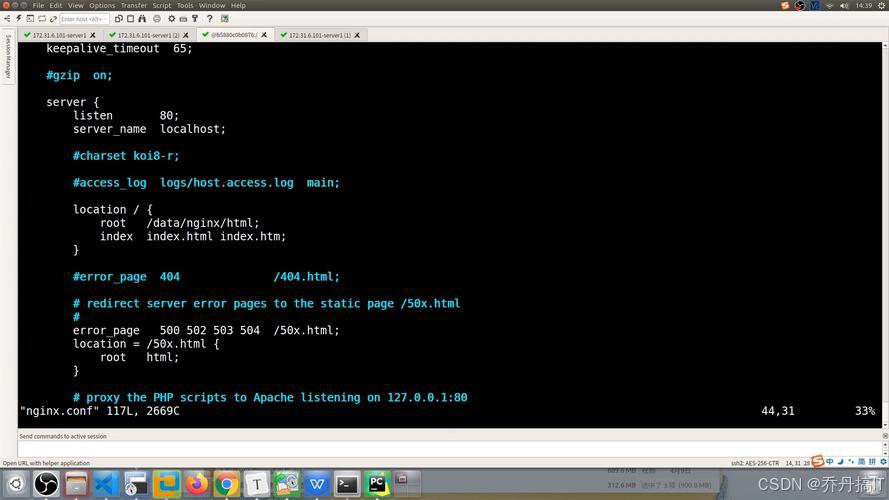
Task: Launch WPS Writer from the dock
Action: coord(317,484)
